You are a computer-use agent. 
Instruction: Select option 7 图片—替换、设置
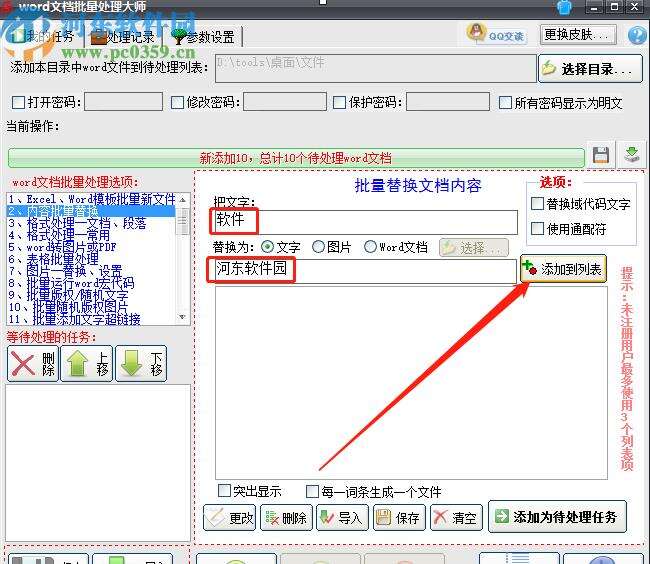[91, 271]
